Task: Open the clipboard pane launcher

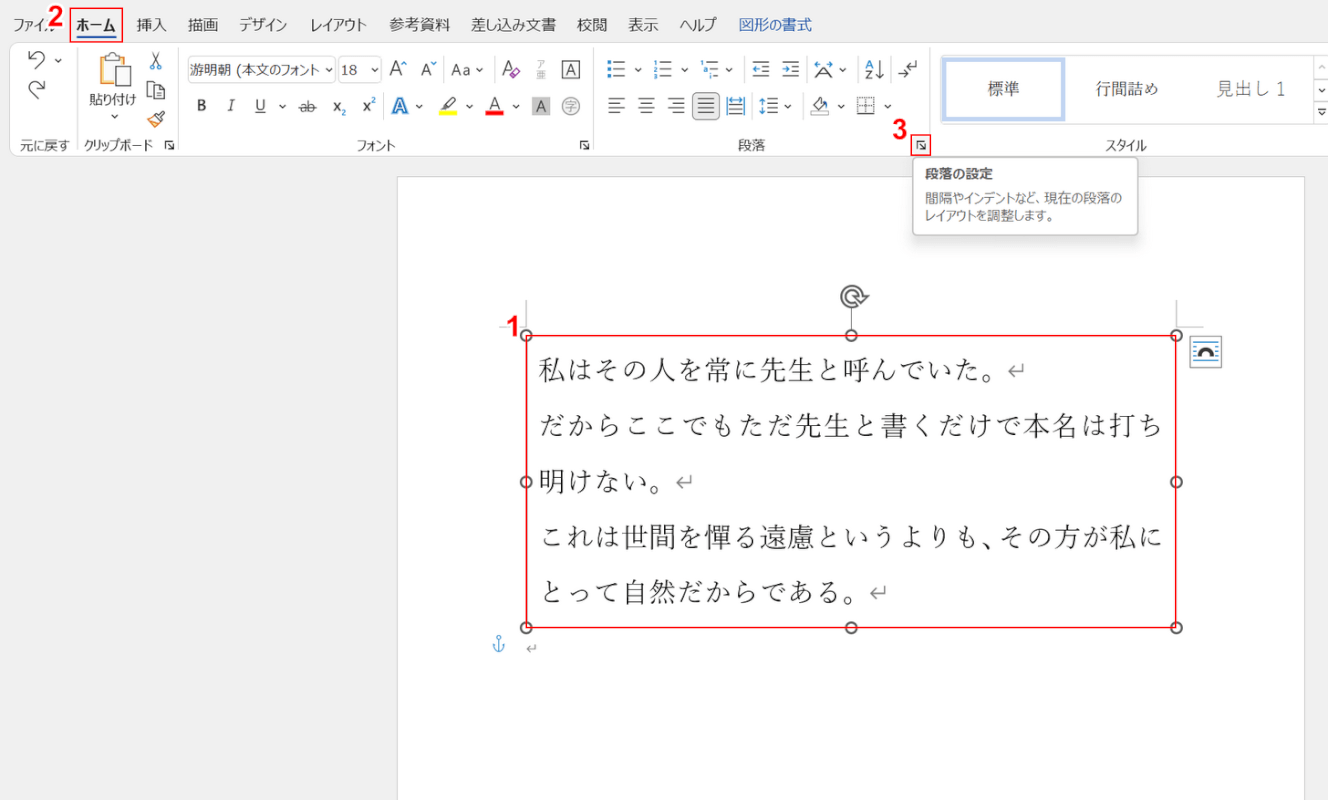Action: (x=169, y=146)
